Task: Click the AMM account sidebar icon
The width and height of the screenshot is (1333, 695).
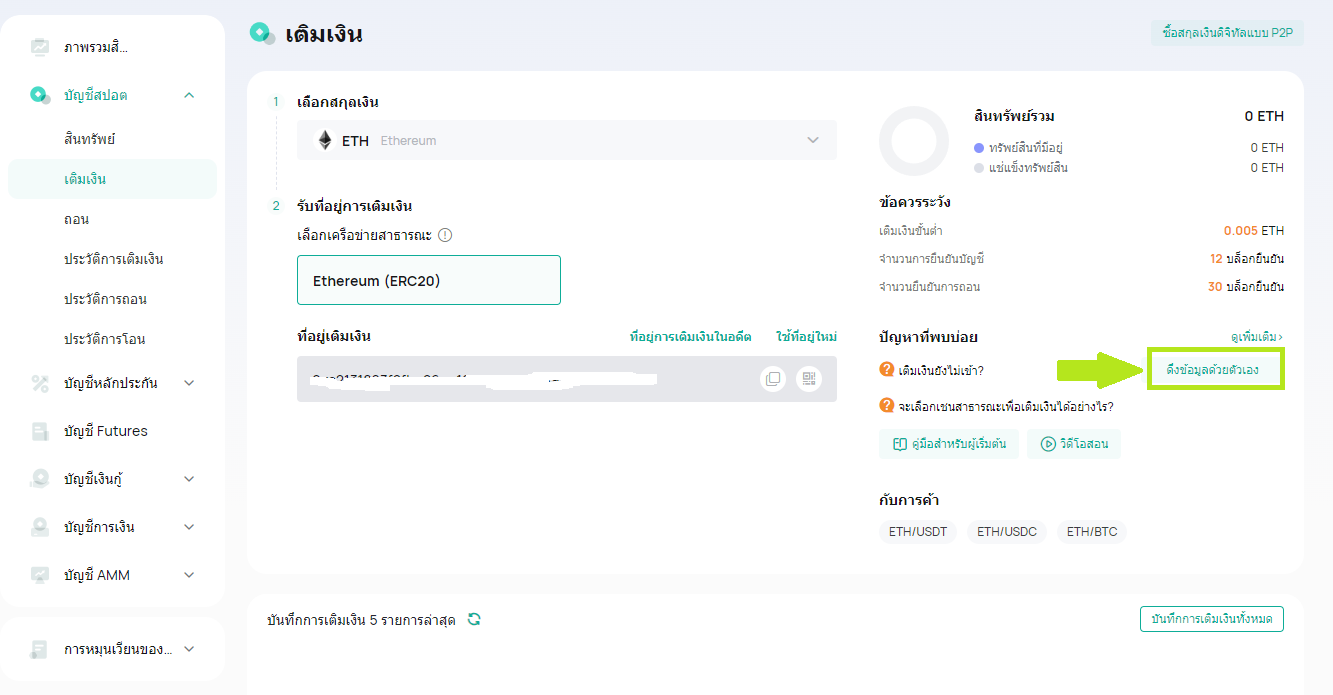Action: click(40, 575)
